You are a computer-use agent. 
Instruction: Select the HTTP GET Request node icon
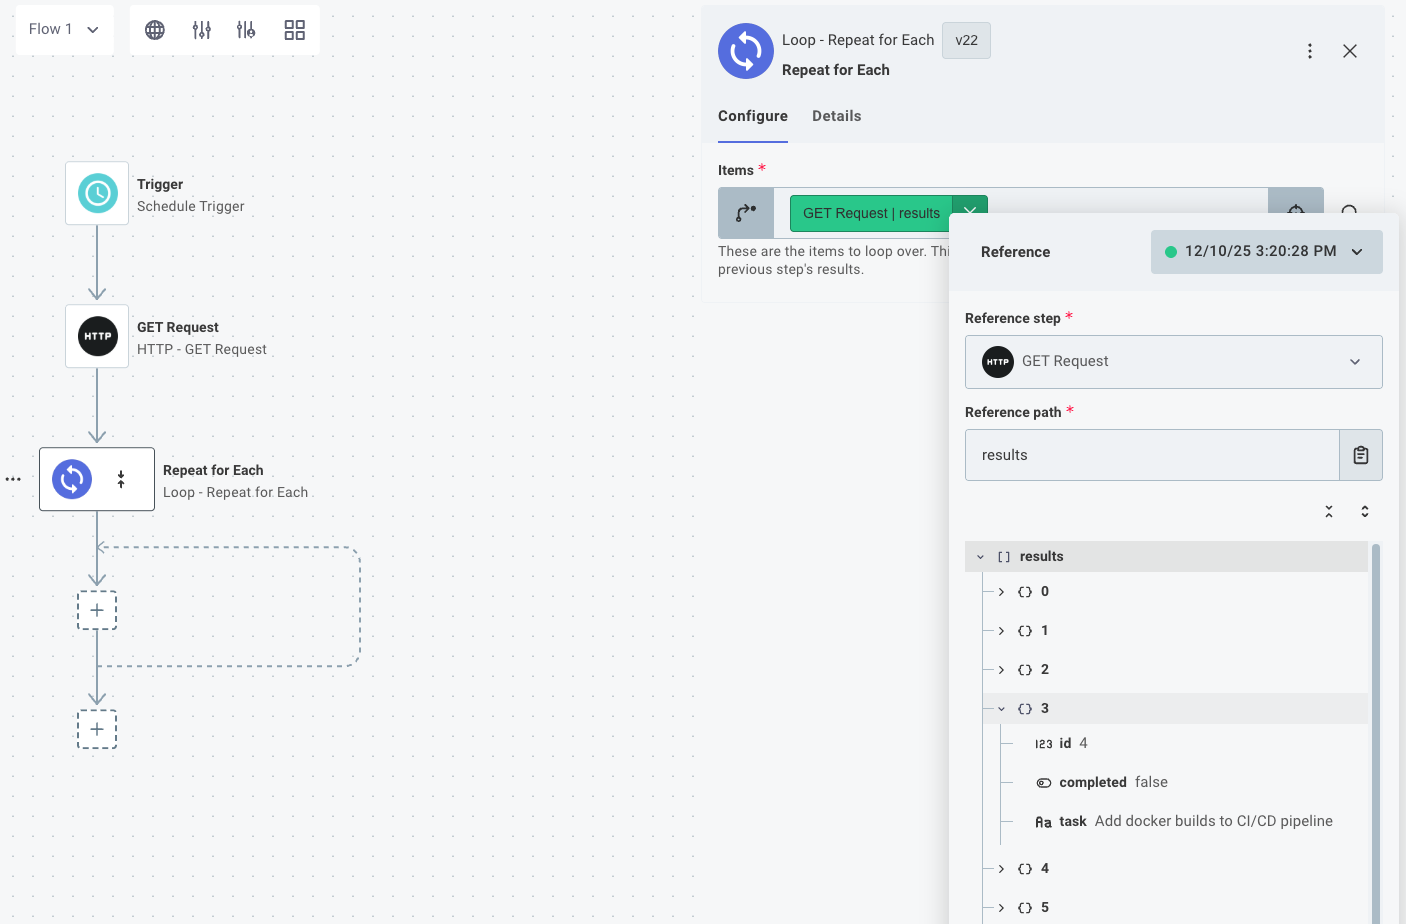coord(97,336)
